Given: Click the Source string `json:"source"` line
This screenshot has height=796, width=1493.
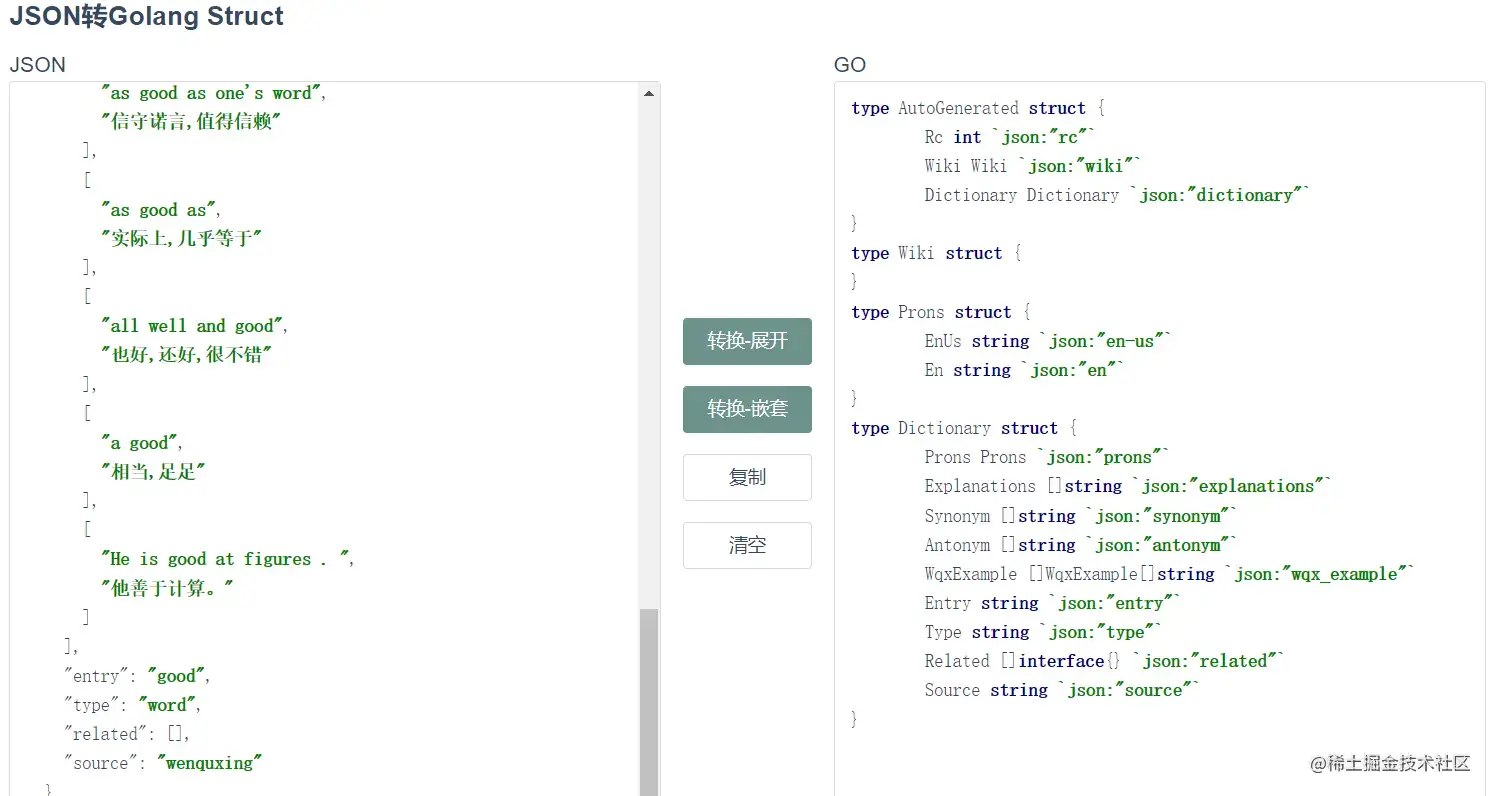Looking at the screenshot, I should (1062, 690).
